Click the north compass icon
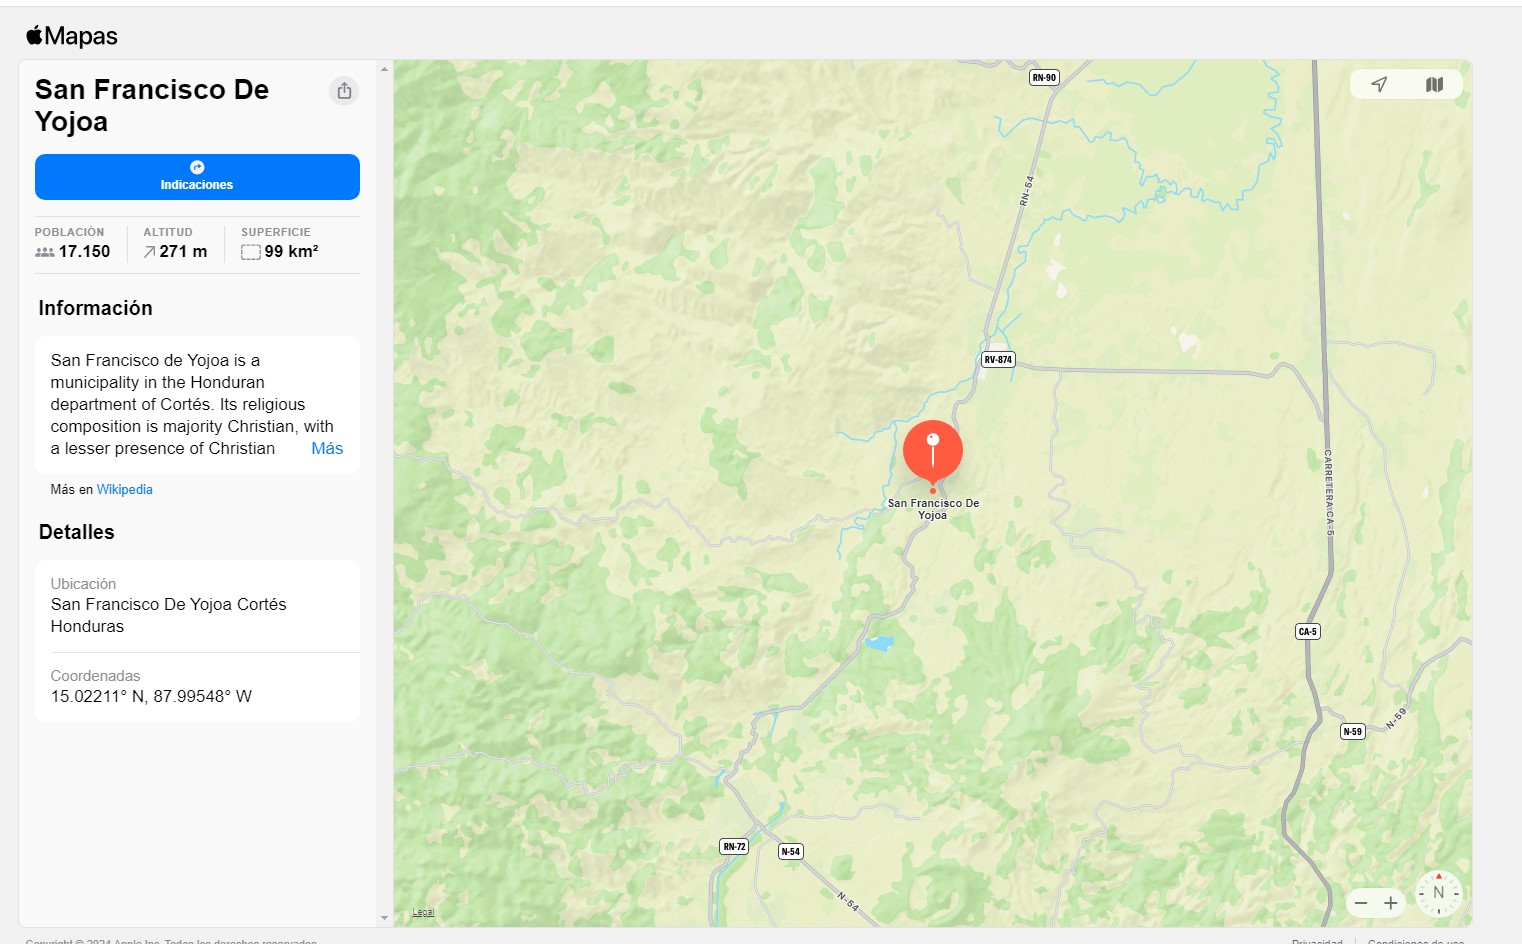Image resolution: width=1522 pixels, height=944 pixels. [x=1439, y=893]
